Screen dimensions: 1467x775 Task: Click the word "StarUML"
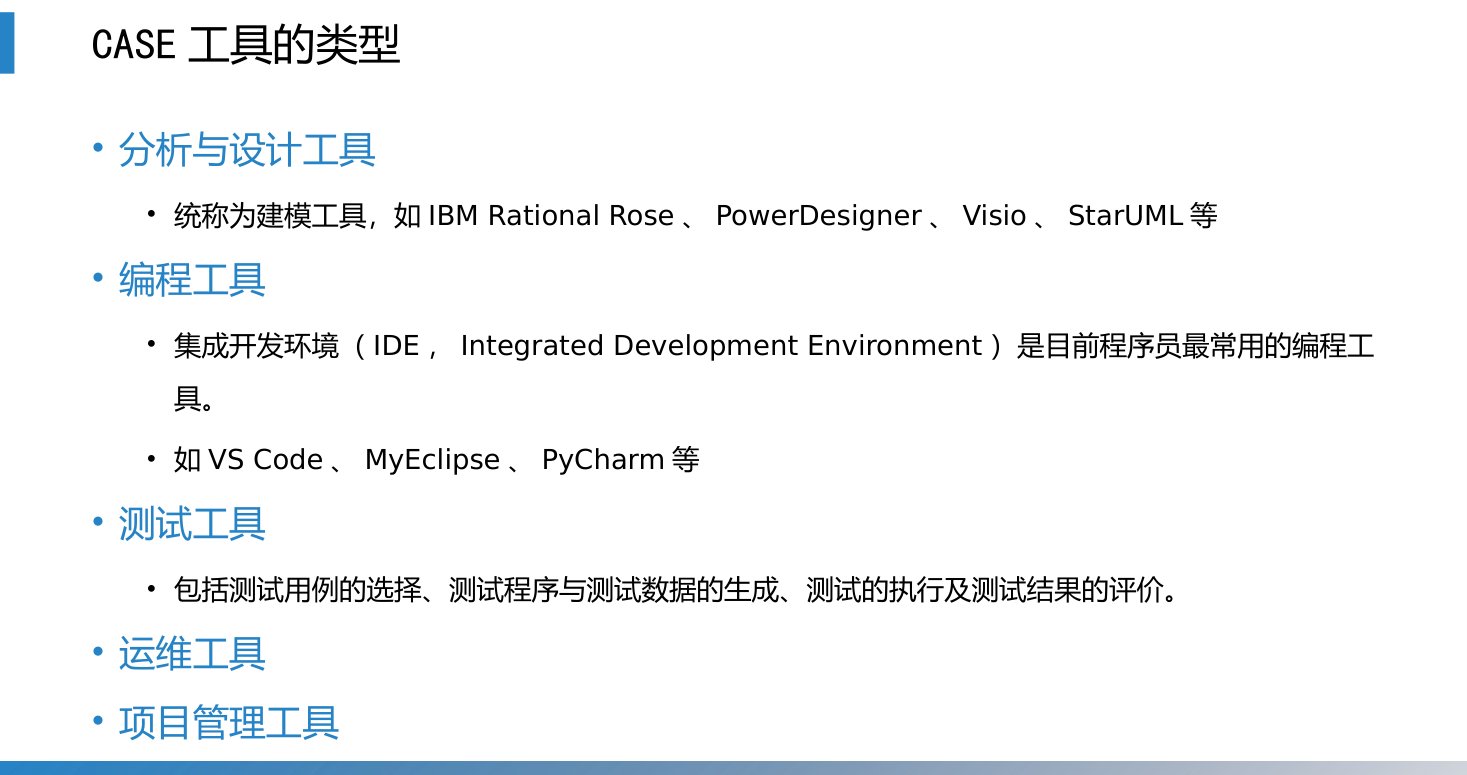(x=1126, y=216)
